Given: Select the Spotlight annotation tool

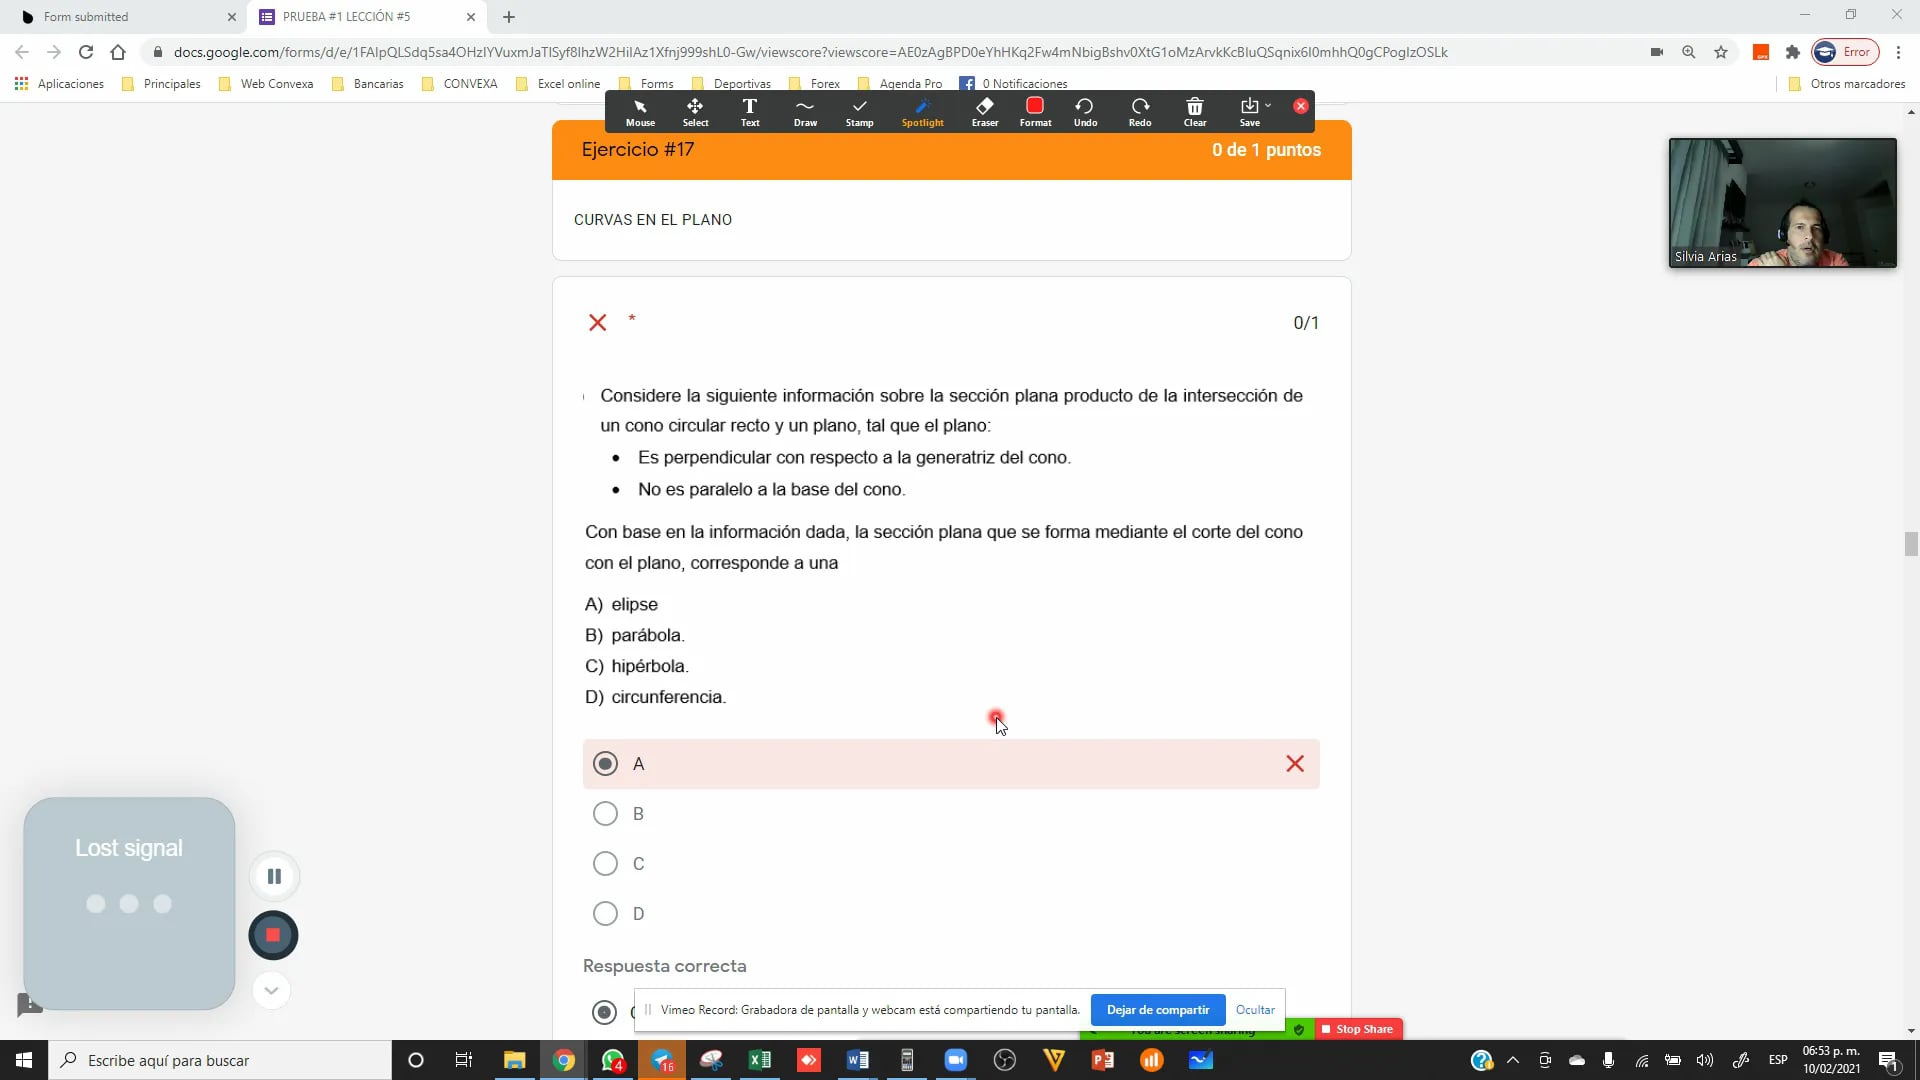Looking at the screenshot, I should click(x=922, y=111).
